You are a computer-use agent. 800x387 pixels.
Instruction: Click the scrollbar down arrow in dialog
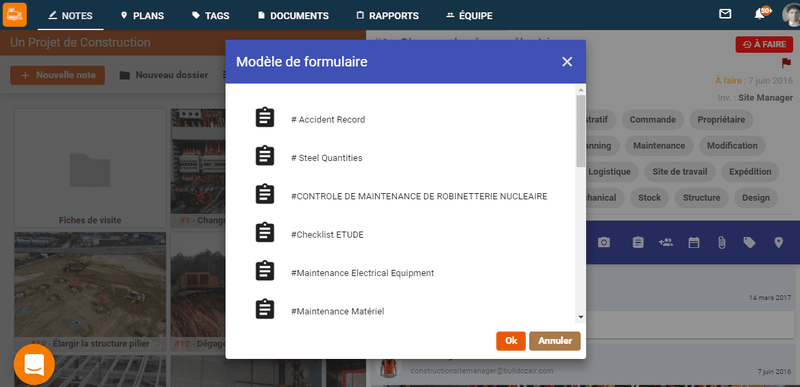(x=581, y=317)
